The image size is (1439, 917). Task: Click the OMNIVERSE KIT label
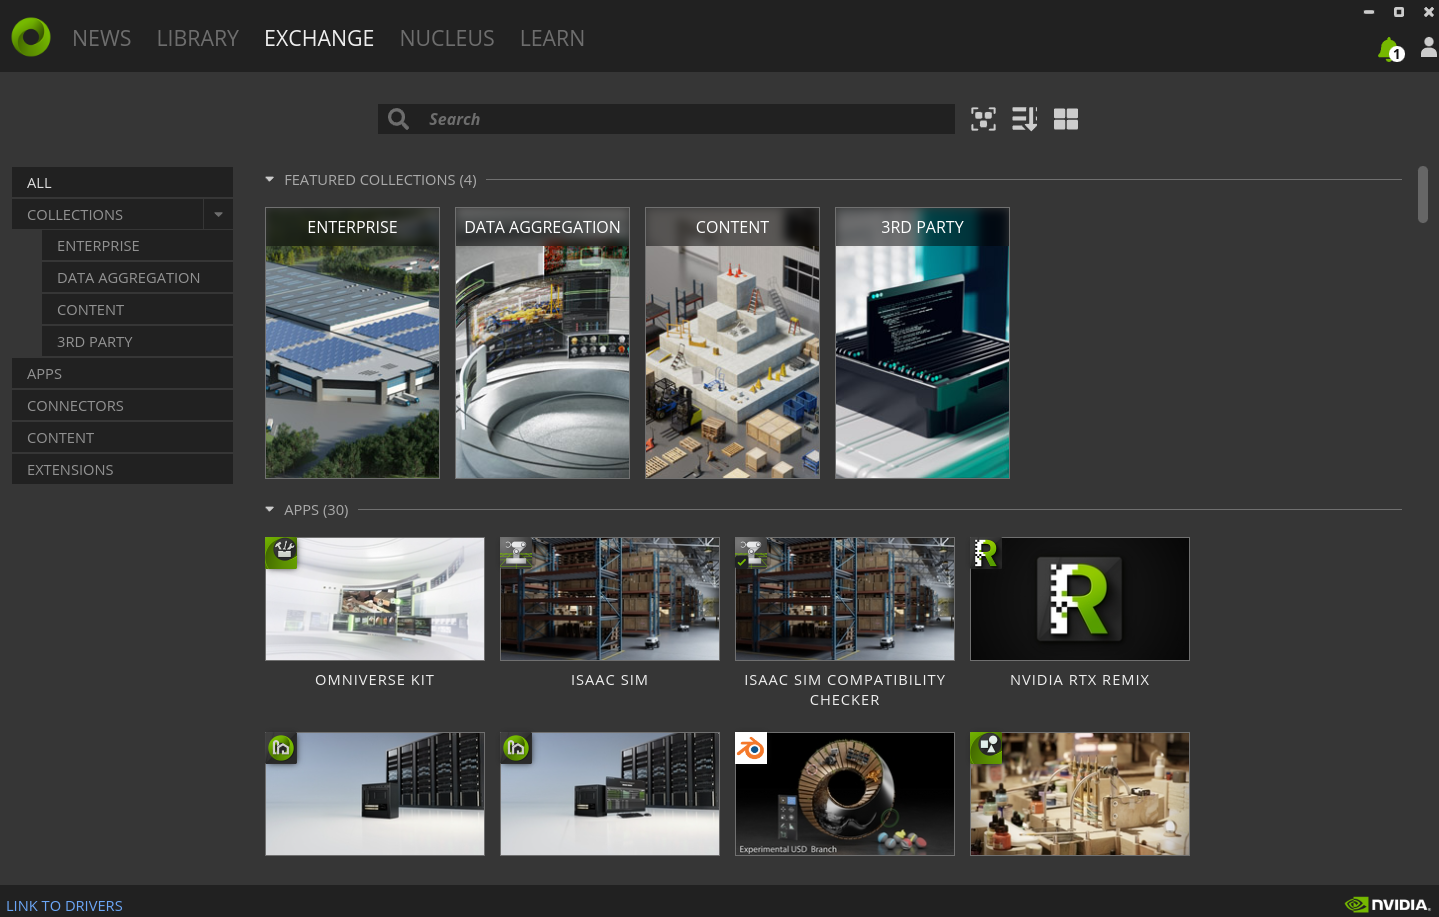coord(375,680)
